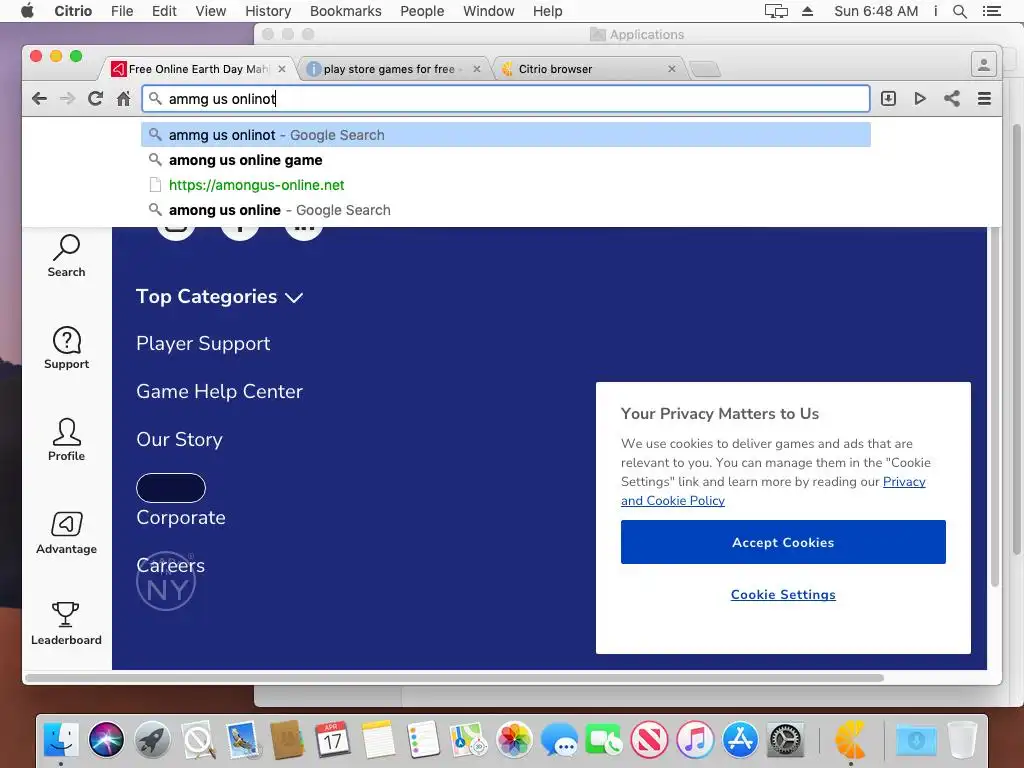Click the share icon in toolbar

(952, 99)
